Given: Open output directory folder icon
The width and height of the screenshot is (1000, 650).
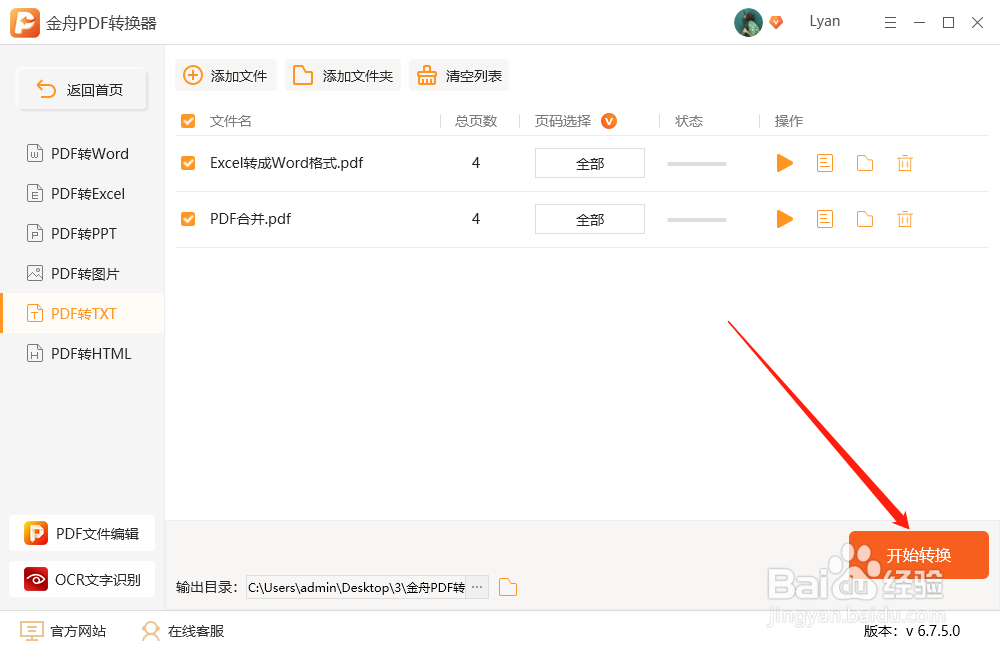Looking at the screenshot, I should 508,587.
